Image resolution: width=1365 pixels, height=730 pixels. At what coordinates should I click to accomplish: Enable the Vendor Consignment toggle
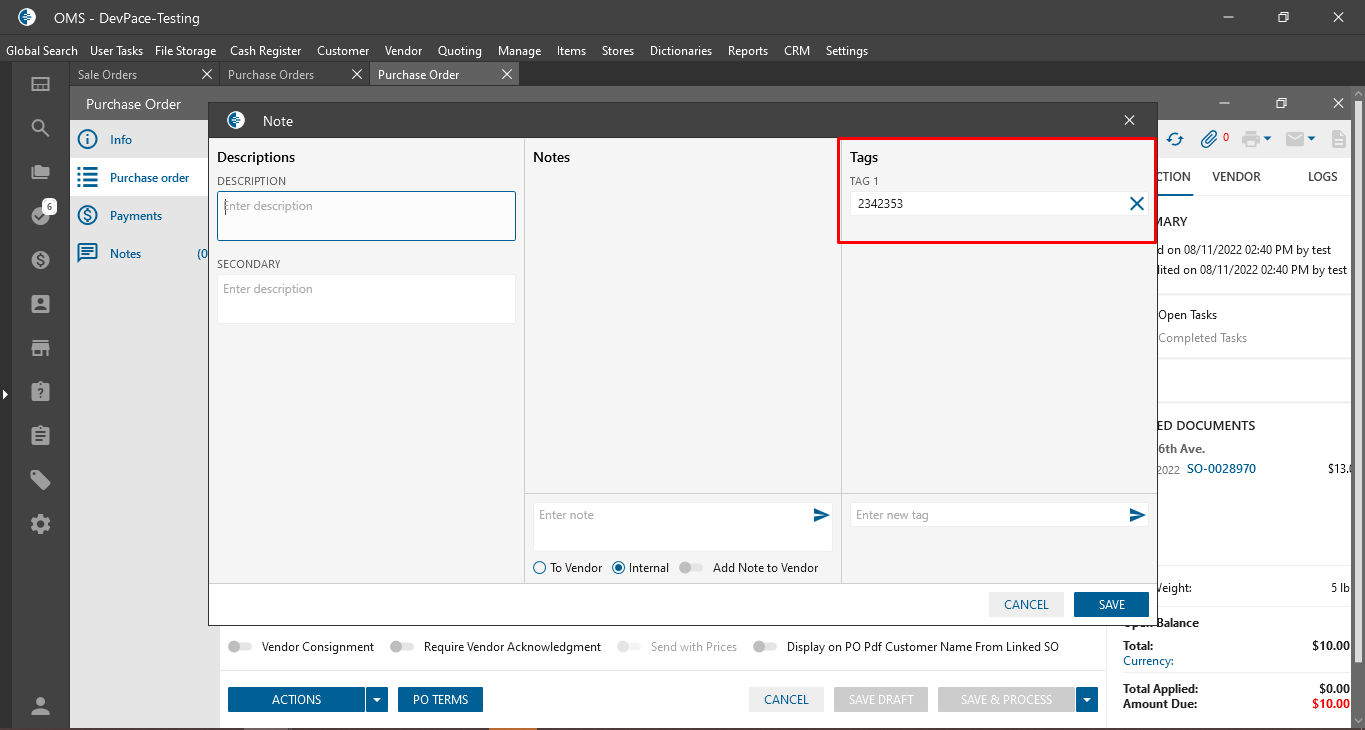240,647
